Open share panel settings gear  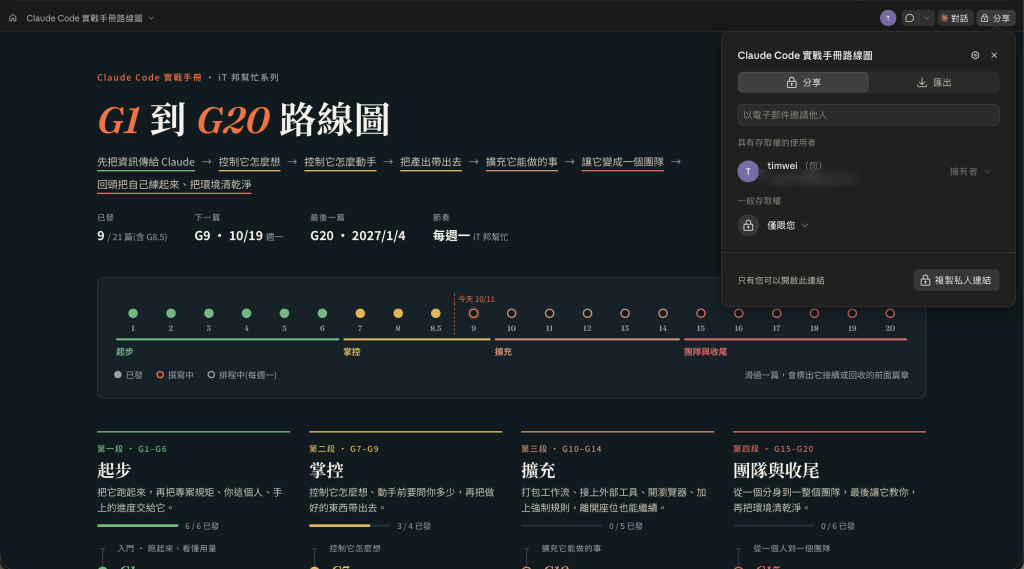click(x=975, y=56)
